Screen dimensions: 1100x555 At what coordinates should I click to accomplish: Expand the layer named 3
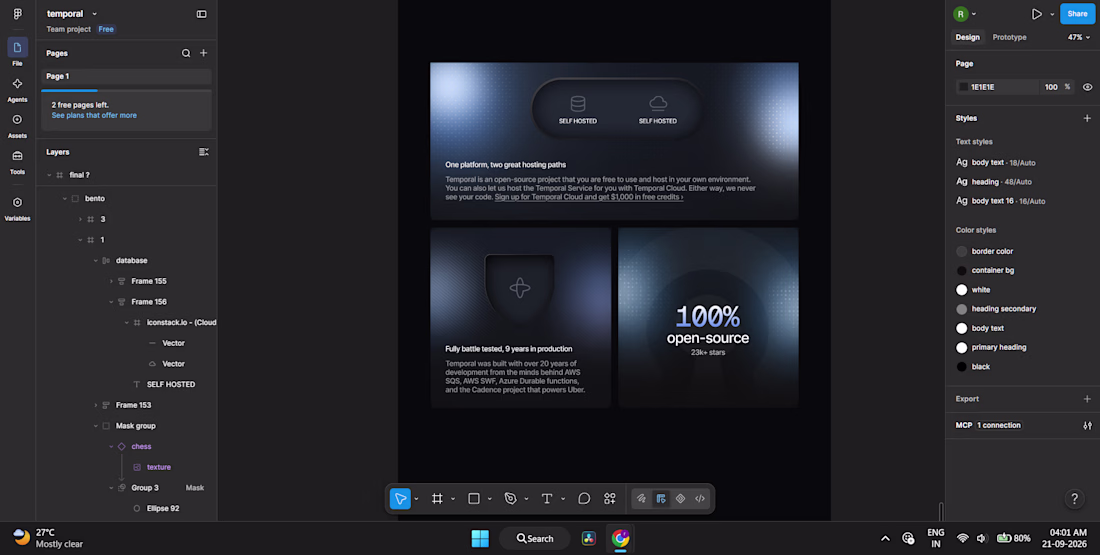[80, 219]
